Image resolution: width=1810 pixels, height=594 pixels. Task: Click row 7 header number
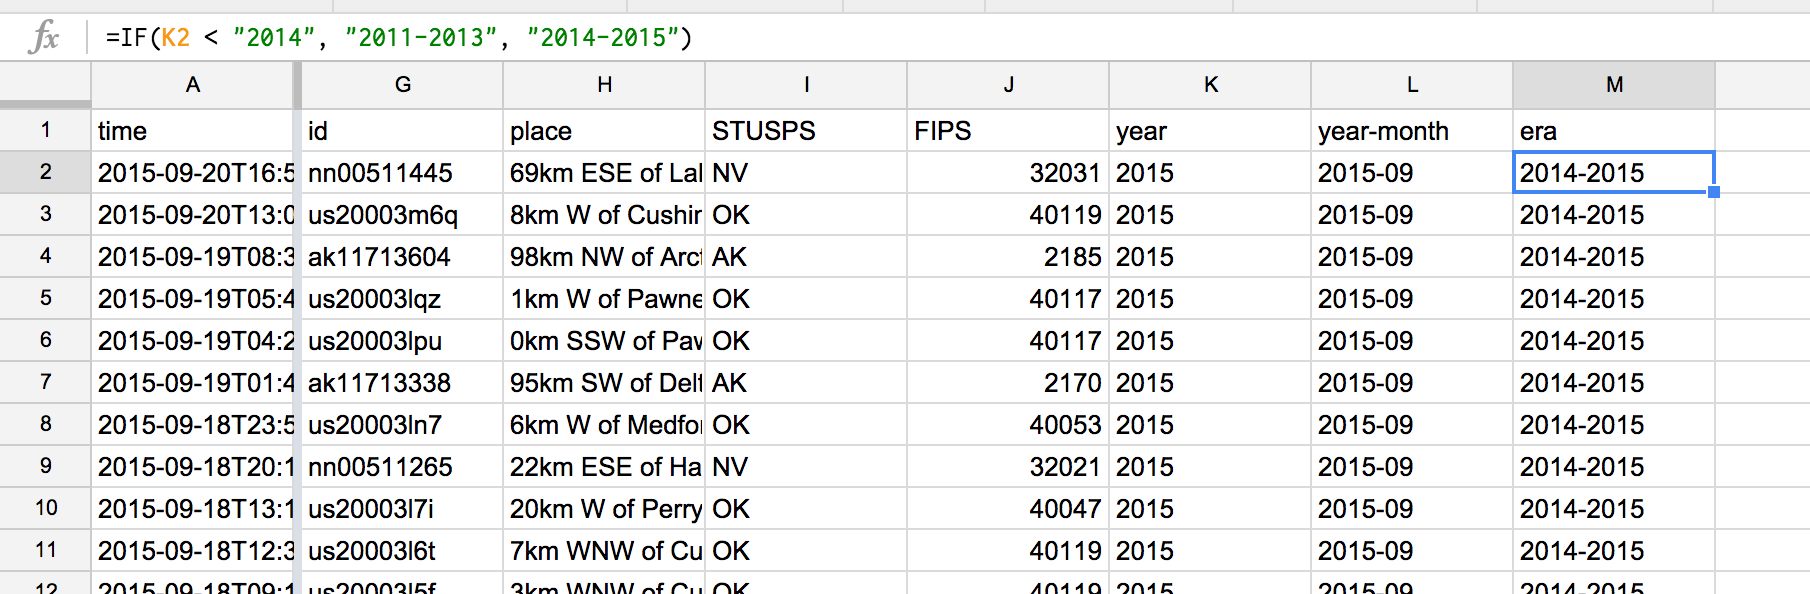click(46, 382)
